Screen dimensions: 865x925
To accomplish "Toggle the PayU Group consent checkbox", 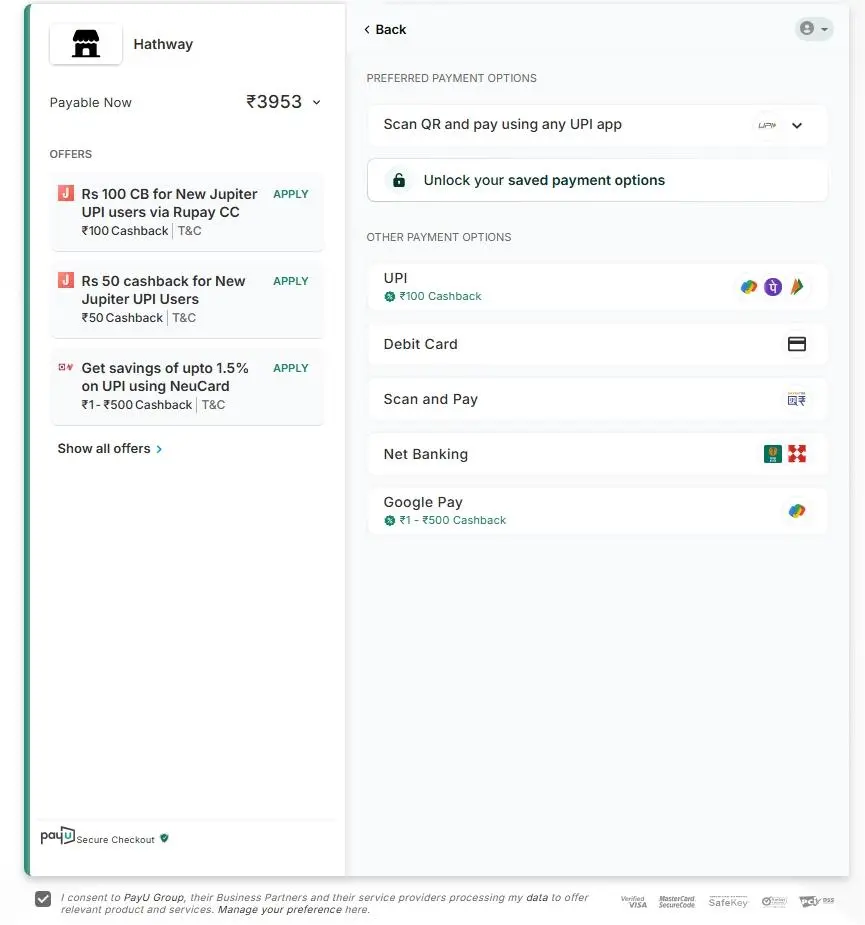I will 43,898.
